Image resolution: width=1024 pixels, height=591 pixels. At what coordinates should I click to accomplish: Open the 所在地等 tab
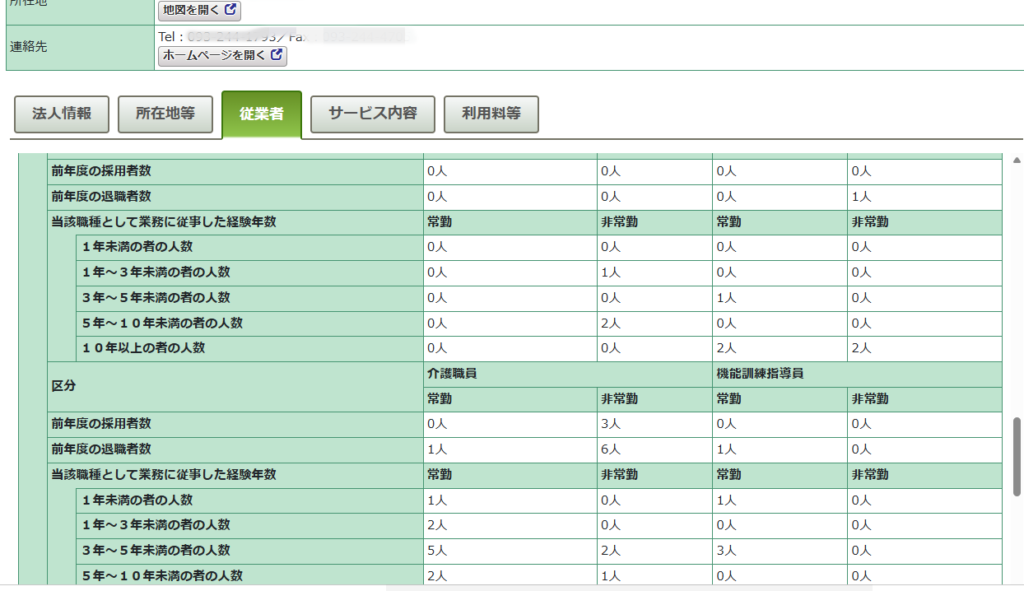pyautogui.click(x=165, y=114)
